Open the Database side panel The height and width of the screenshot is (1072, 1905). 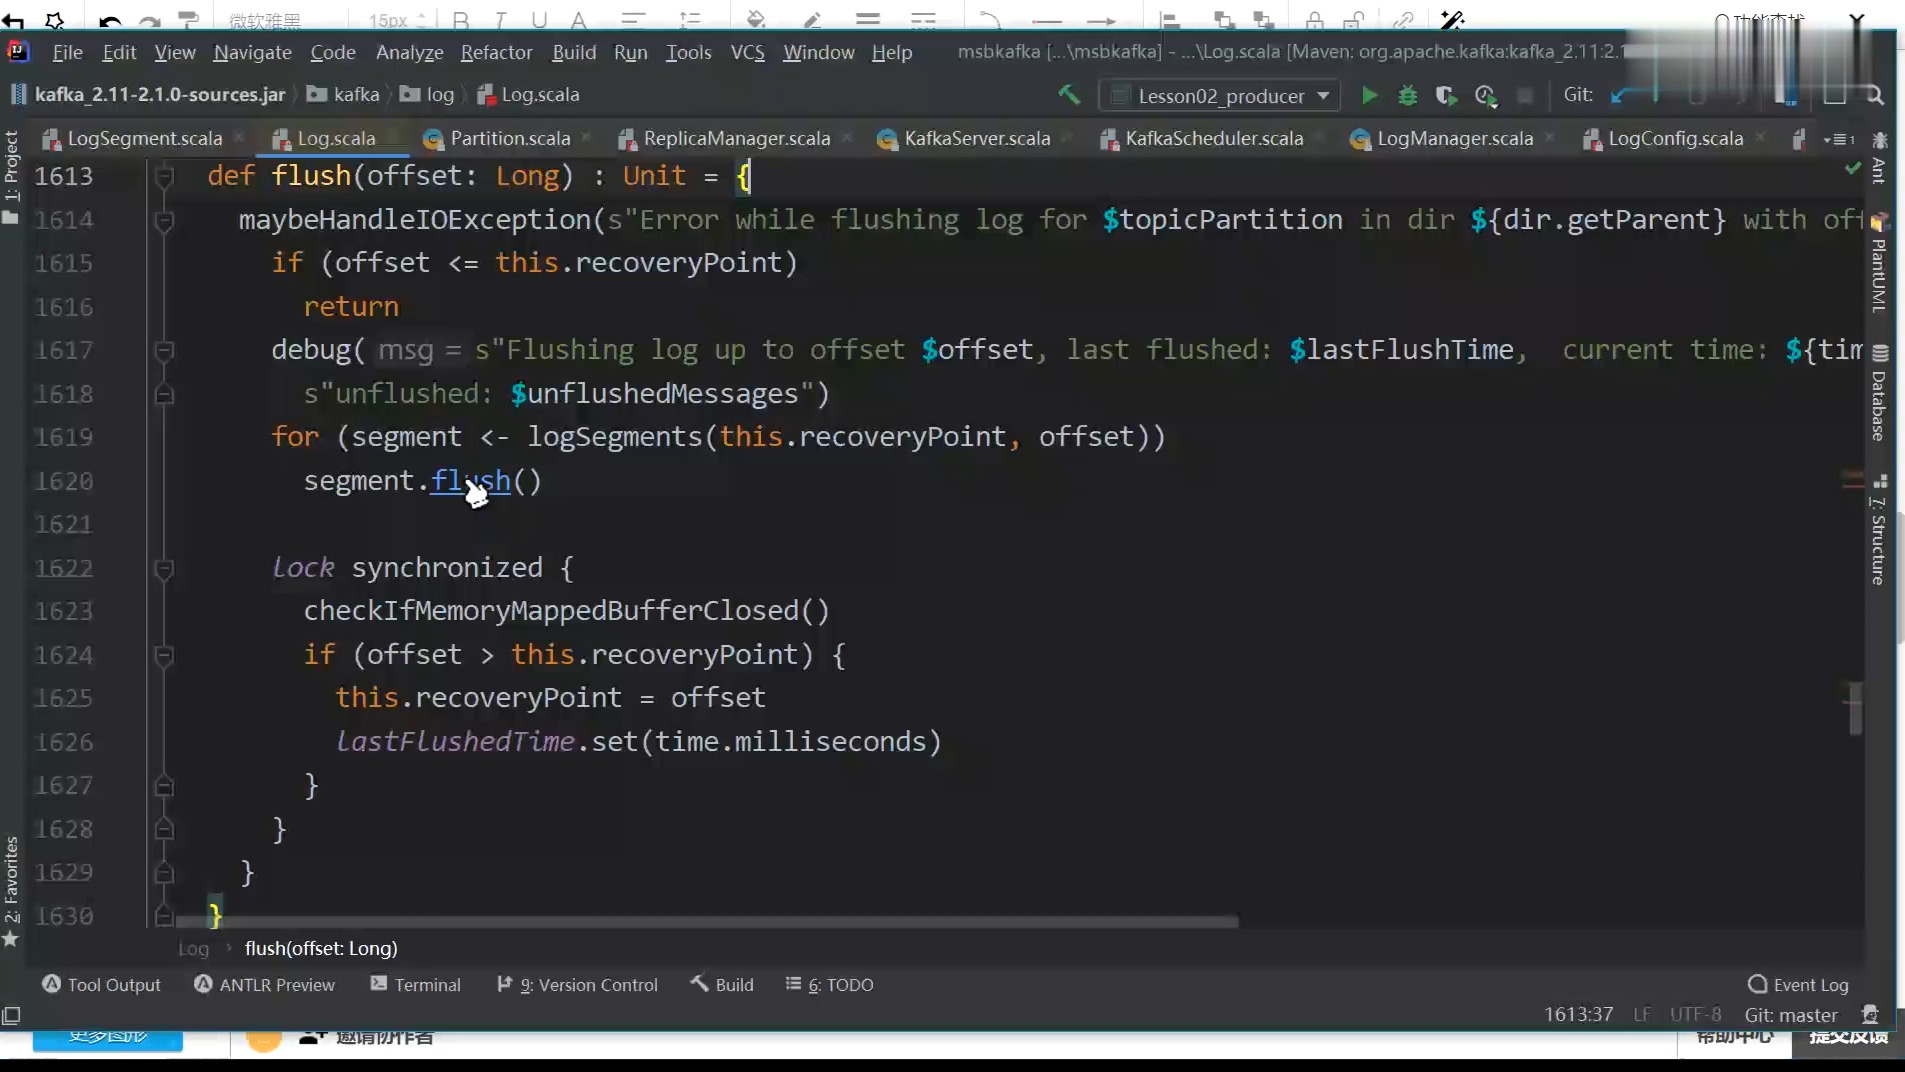tap(1879, 393)
